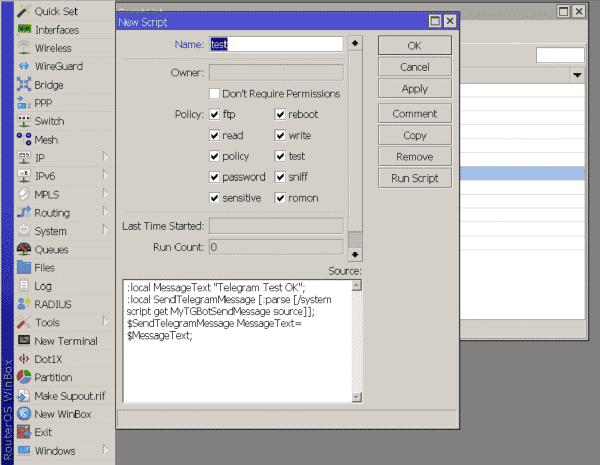Select the Mesh icon
The height and width of the screenshot is (465, 600).
(x=24, y=139)
